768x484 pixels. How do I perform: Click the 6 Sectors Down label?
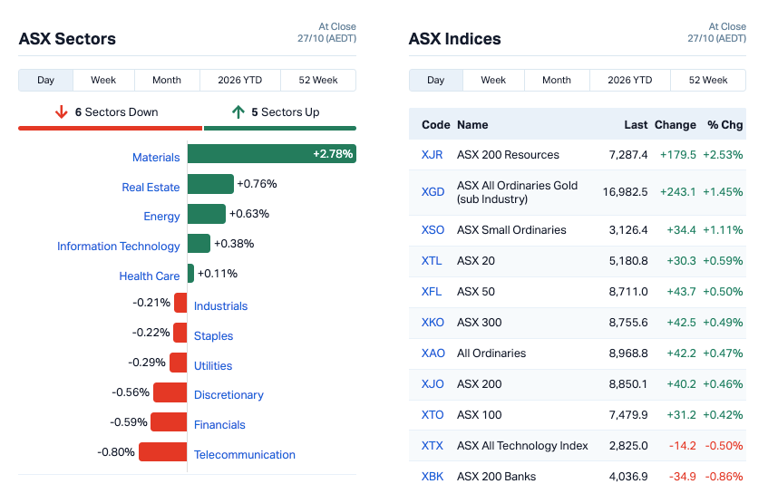[x=117, y=112]
